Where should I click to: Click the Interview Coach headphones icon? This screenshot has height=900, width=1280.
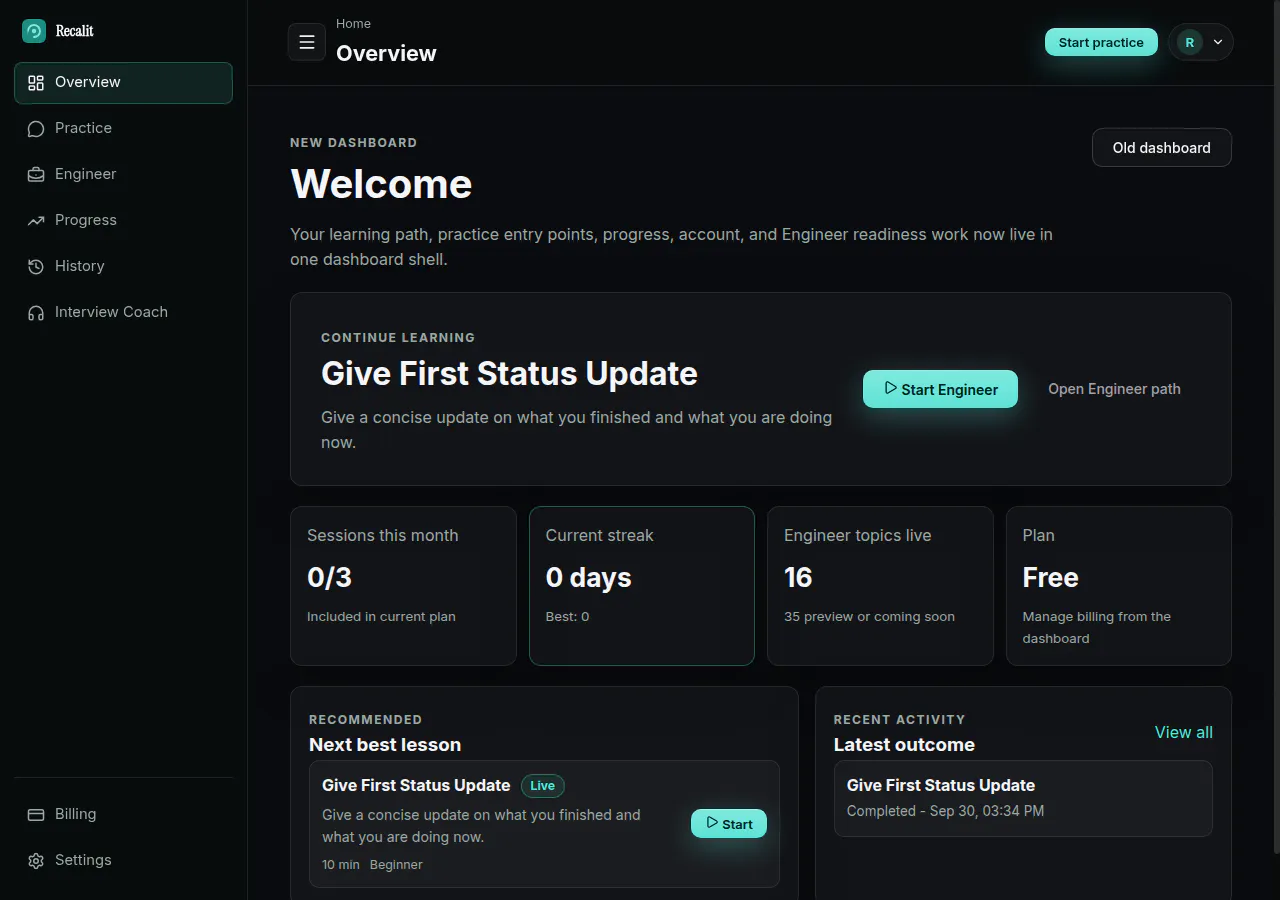coord(36,313)
